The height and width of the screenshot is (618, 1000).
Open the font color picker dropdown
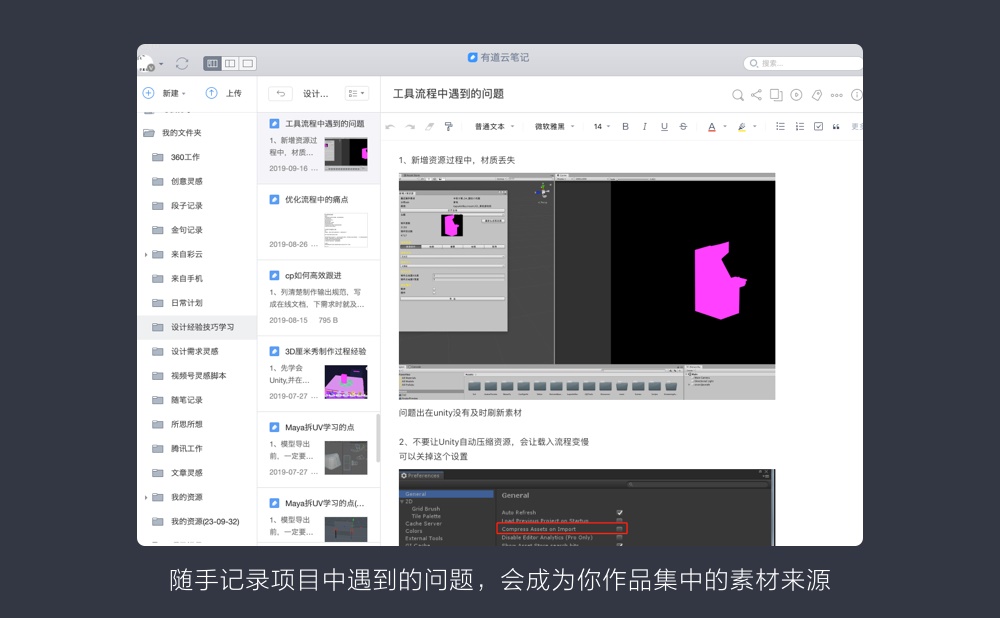[725, 126]
